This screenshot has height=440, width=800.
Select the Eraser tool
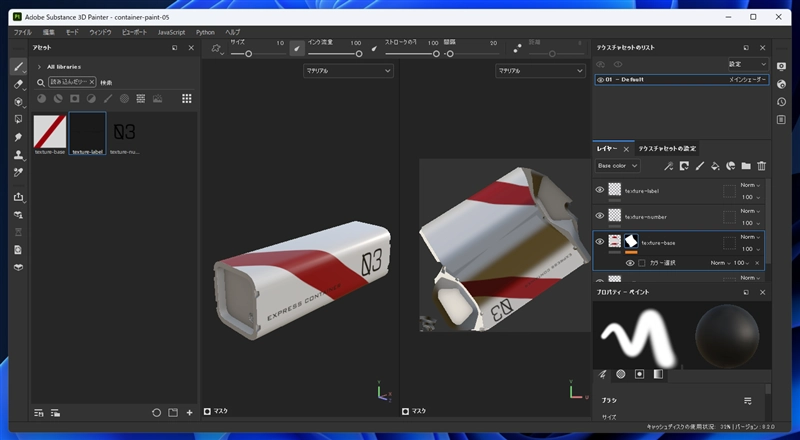[x=18, y=84]
